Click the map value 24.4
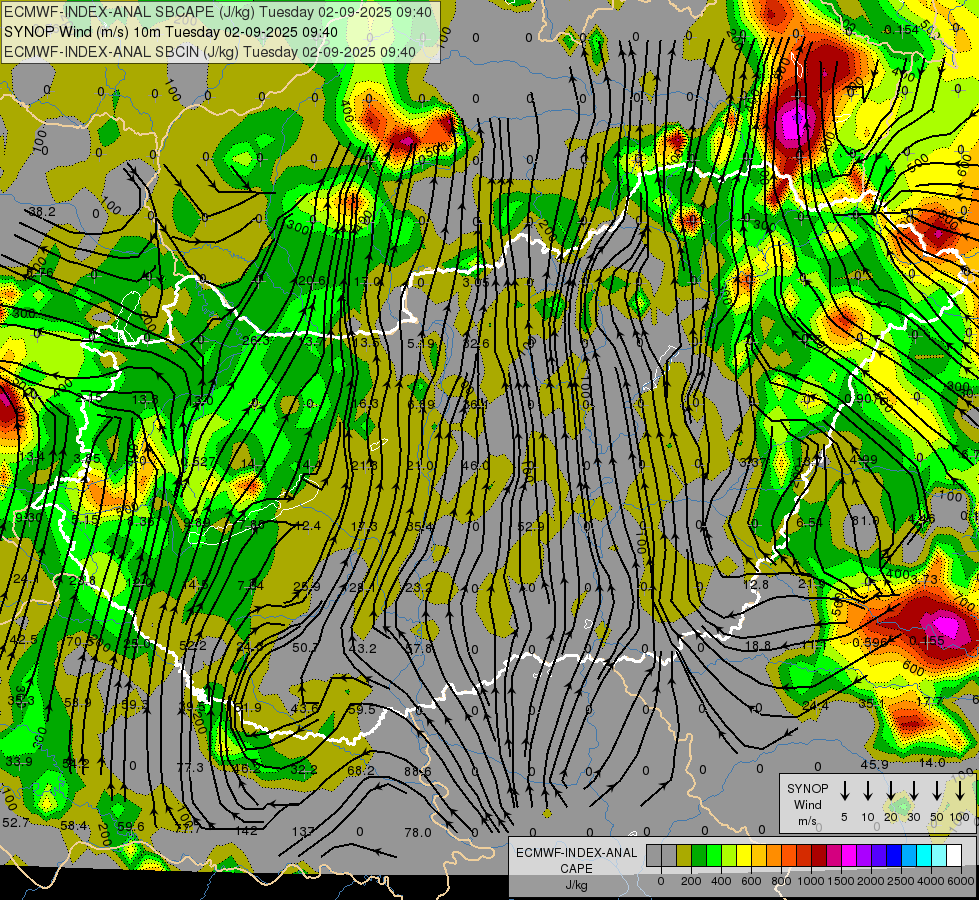 click(x=815, y=706)
